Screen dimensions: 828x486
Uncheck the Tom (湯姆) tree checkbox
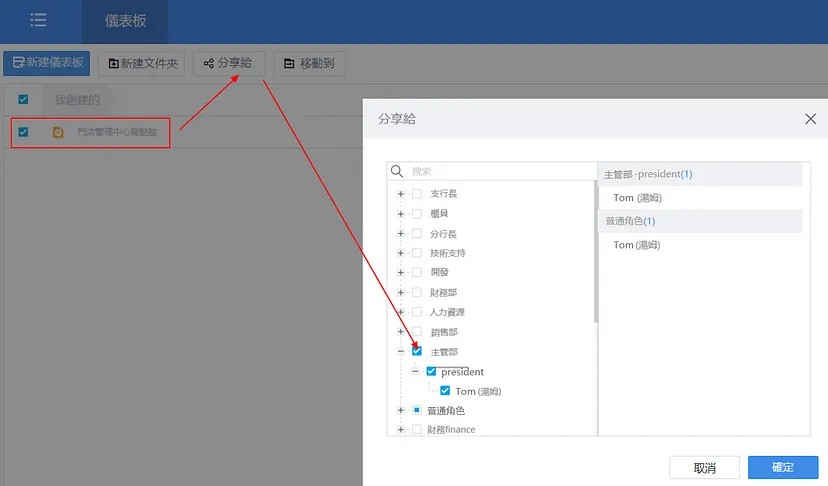[x=445, y=391]
